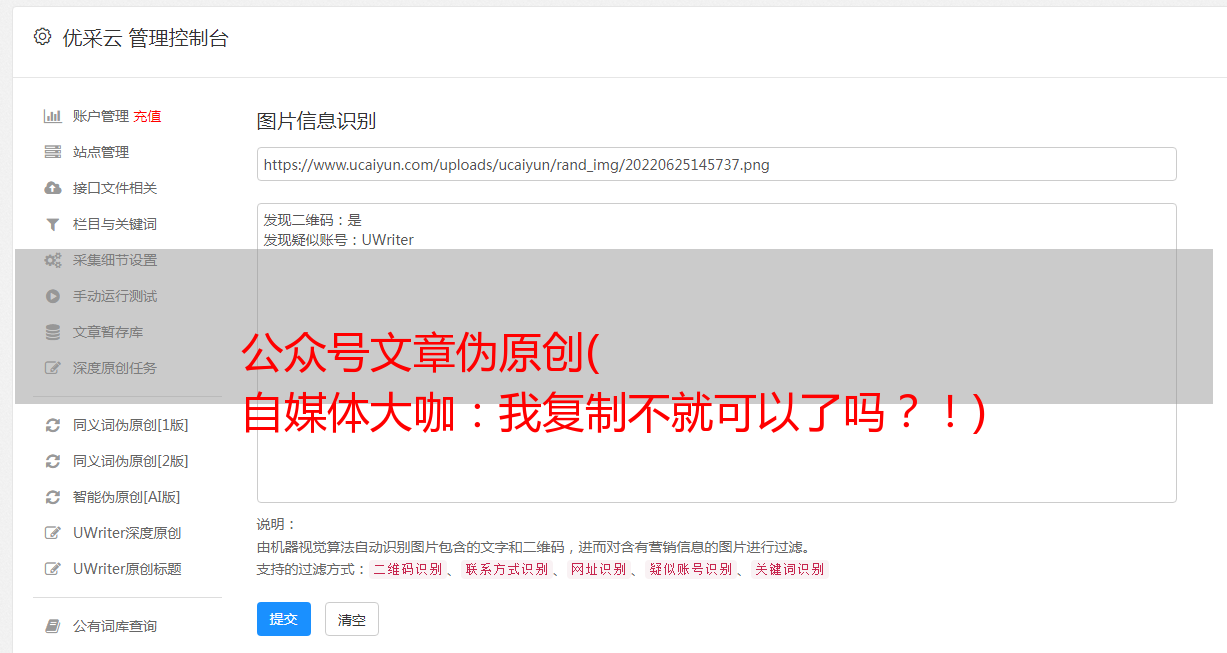The image size is (1227, 653).
Task: Click the refresh icon for 智能伪原创[AI版]
Action: [53, 497]
